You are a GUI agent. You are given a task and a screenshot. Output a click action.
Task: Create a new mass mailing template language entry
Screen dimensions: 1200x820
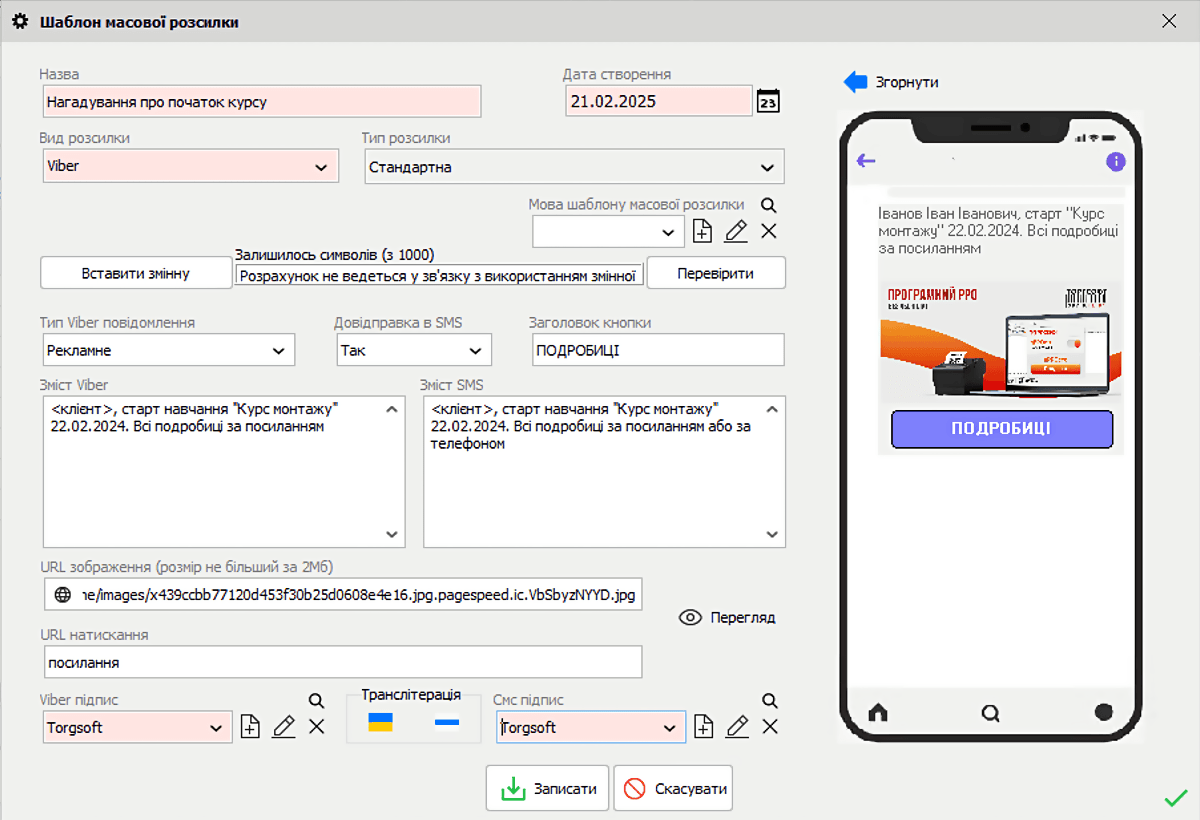click(702, 231)
